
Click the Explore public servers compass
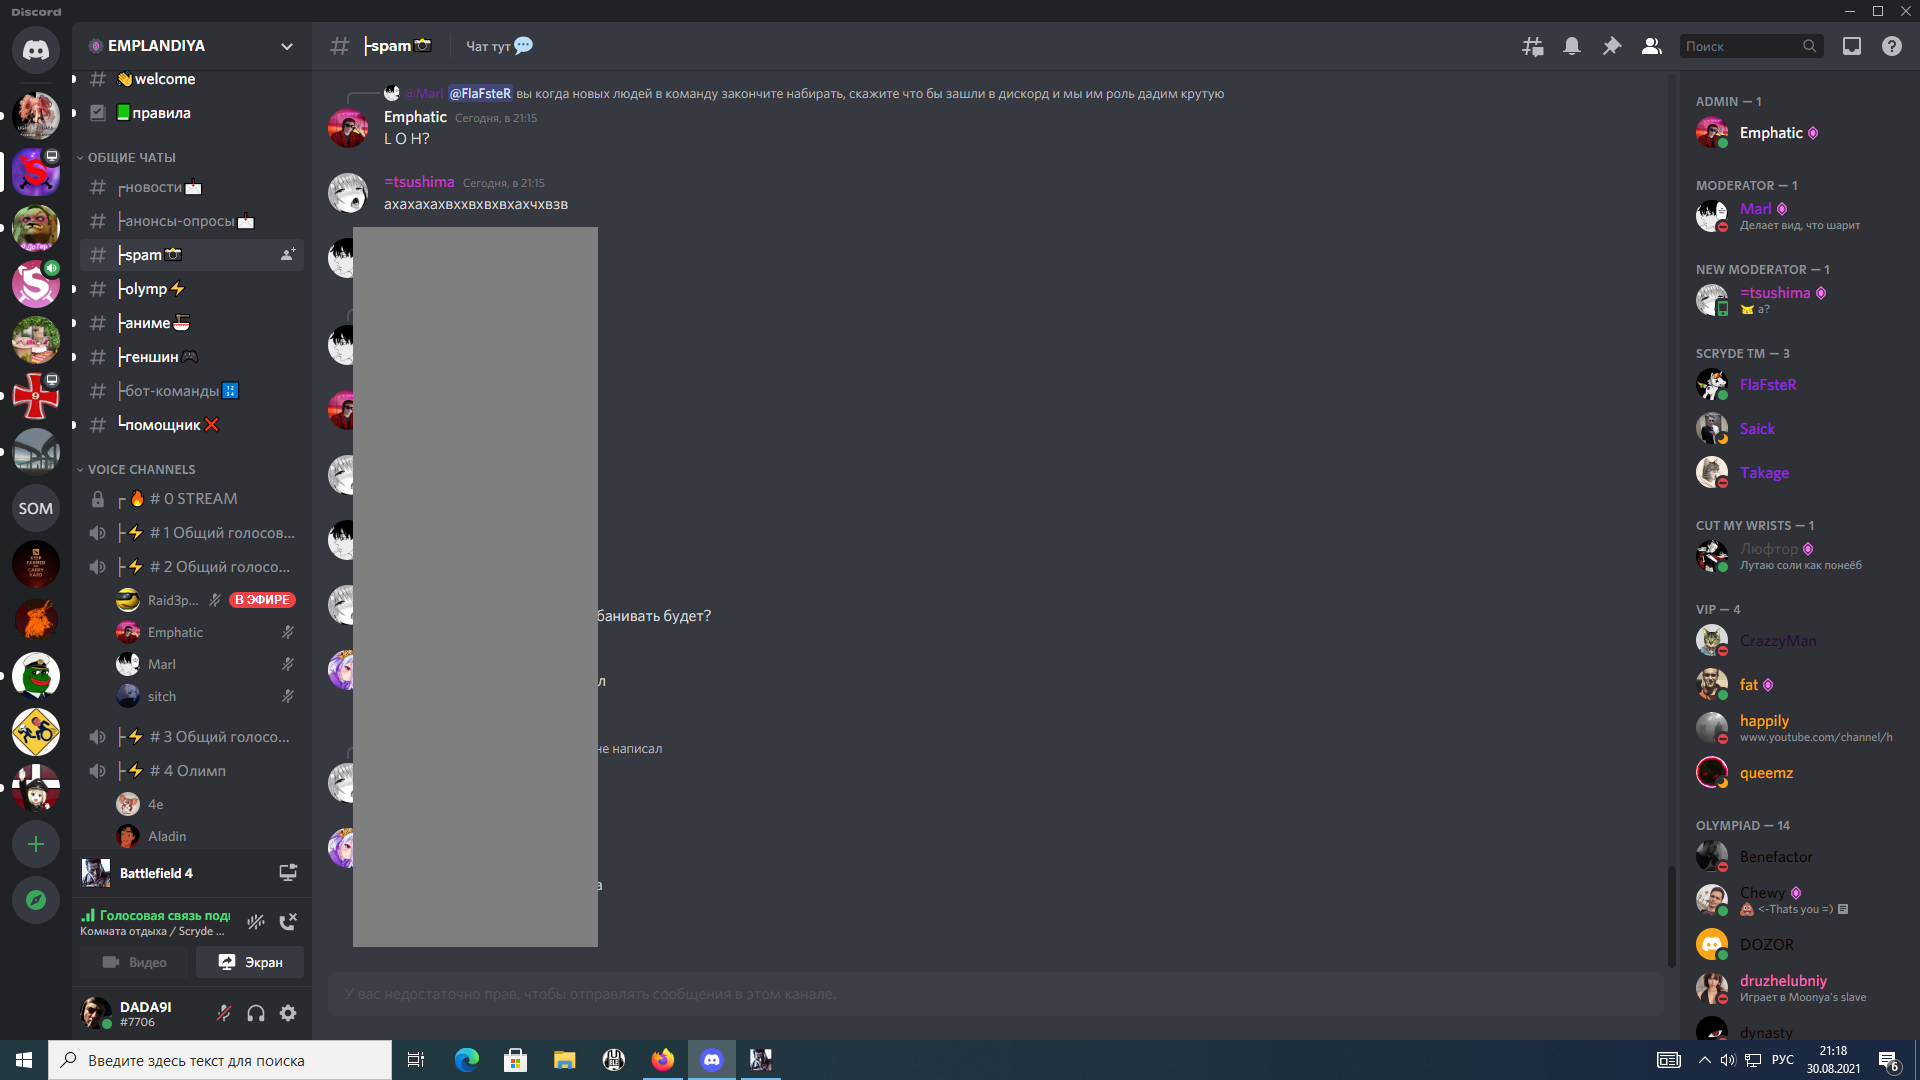(36, 900)
